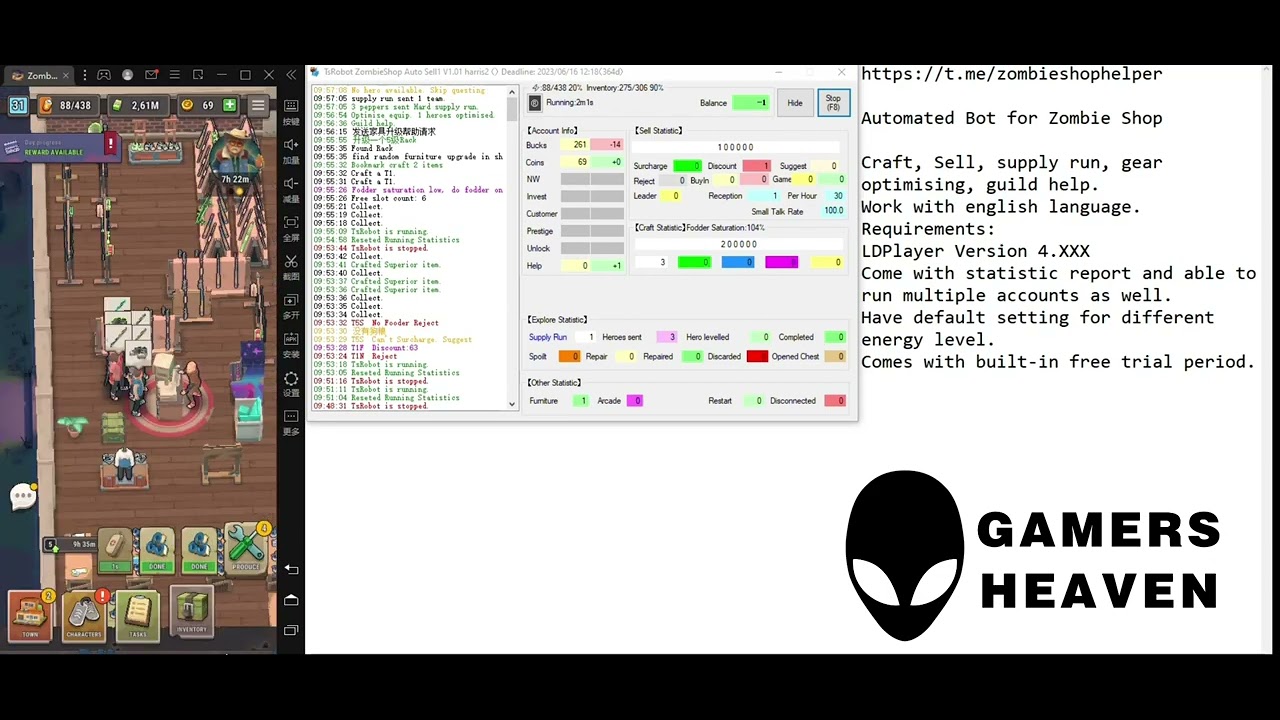Viewport: 1280px width, 720px height.
Task: Open the Reward Available day progress banner
Action: (x=60, y=147)
